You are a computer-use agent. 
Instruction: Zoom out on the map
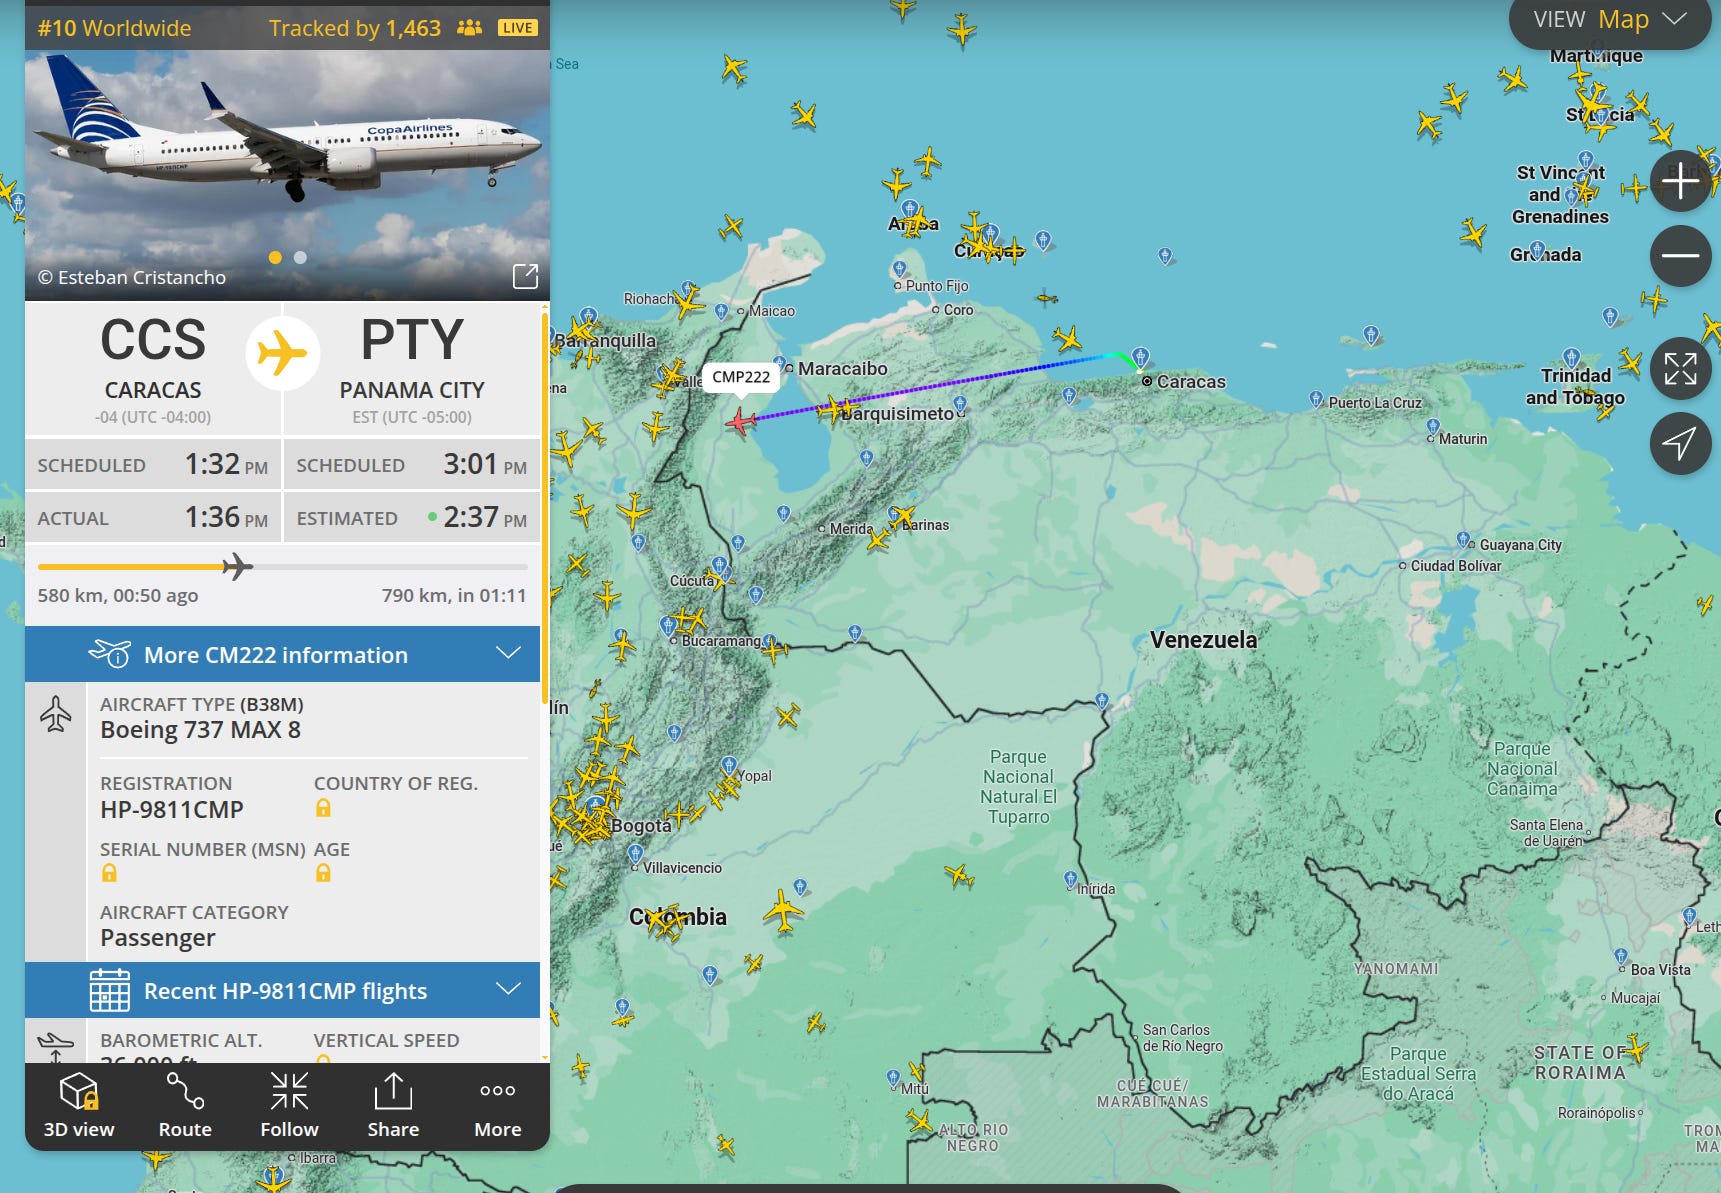[1680, 256]
